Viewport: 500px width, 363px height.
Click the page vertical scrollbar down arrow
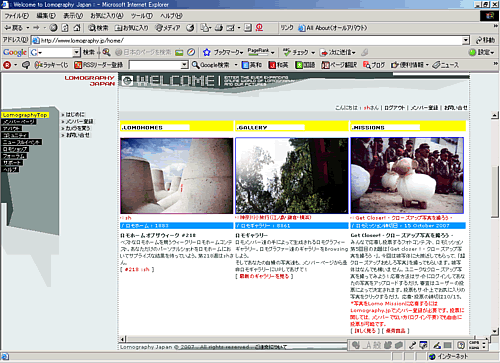(x=495, y=331)
